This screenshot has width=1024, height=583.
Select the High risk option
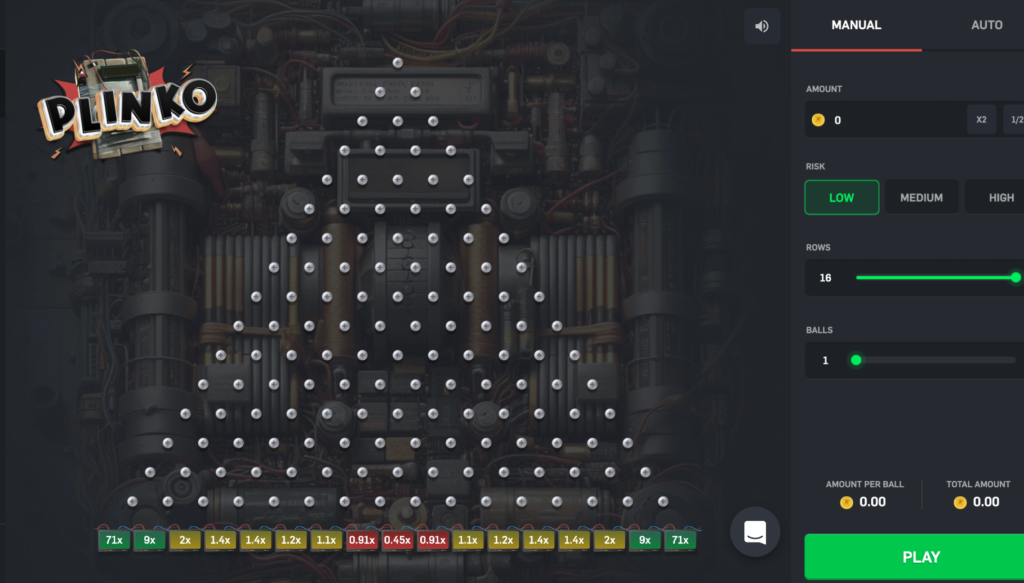point(1000,197)
